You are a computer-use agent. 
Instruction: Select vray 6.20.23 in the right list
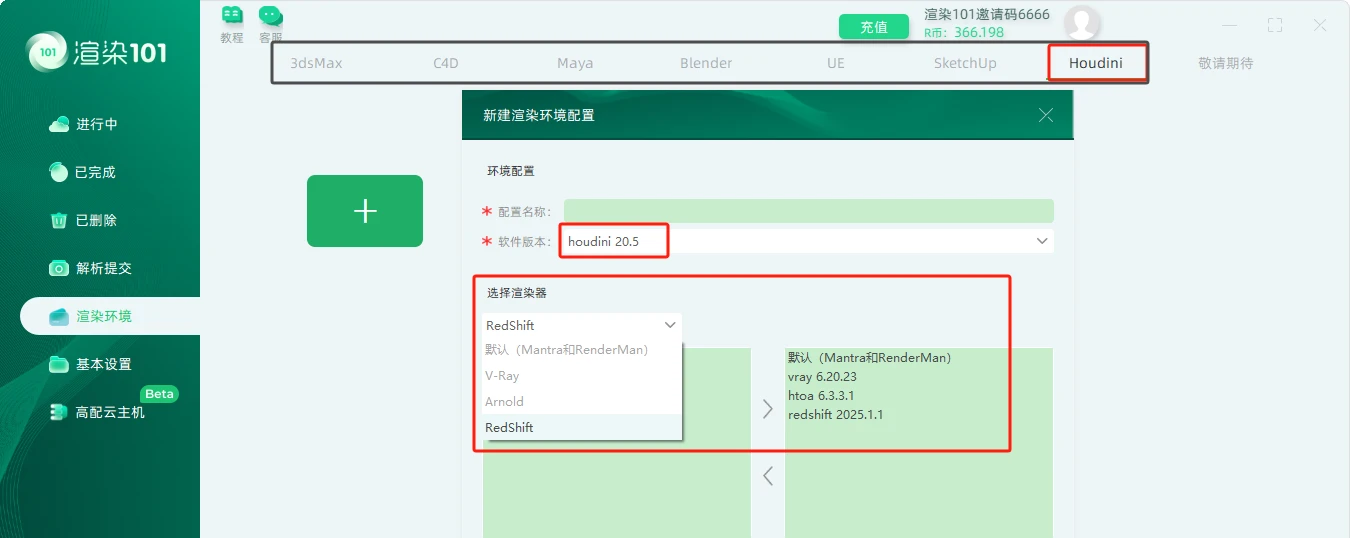[x=822, y=377]
